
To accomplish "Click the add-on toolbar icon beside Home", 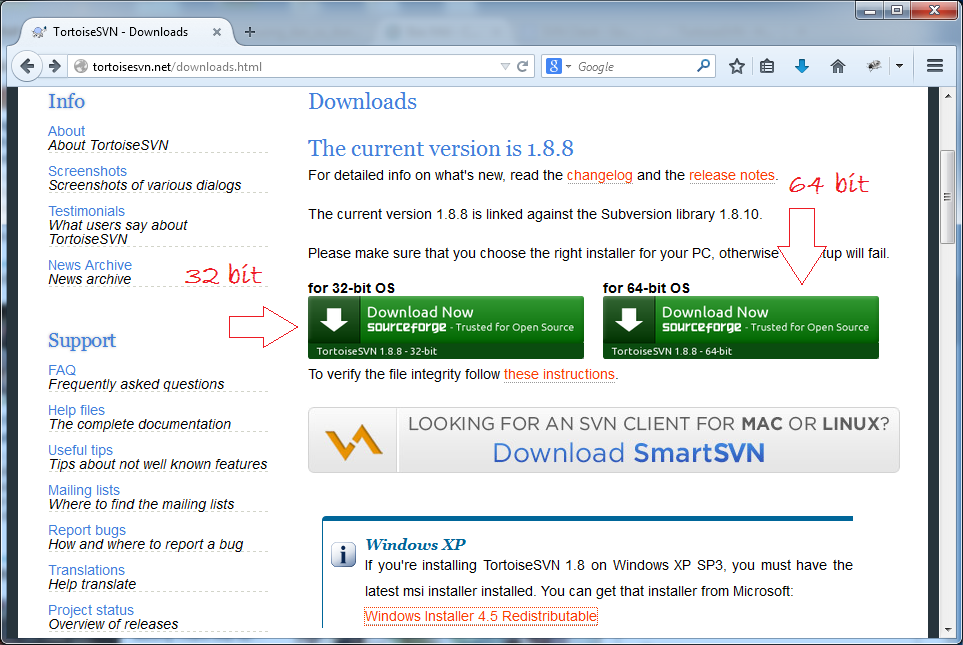I will click(873, 66).
